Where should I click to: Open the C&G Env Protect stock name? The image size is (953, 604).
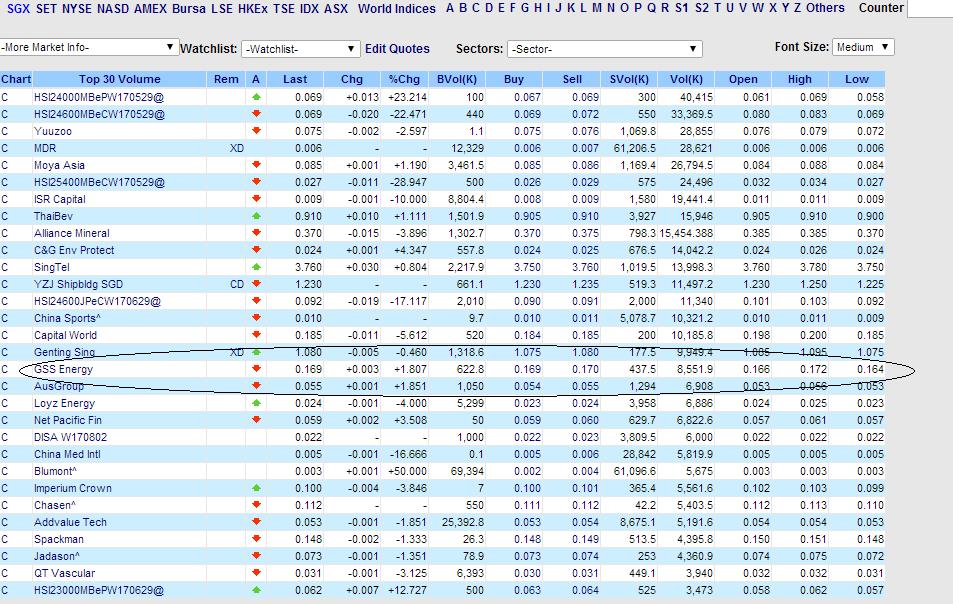pos(74,250)
